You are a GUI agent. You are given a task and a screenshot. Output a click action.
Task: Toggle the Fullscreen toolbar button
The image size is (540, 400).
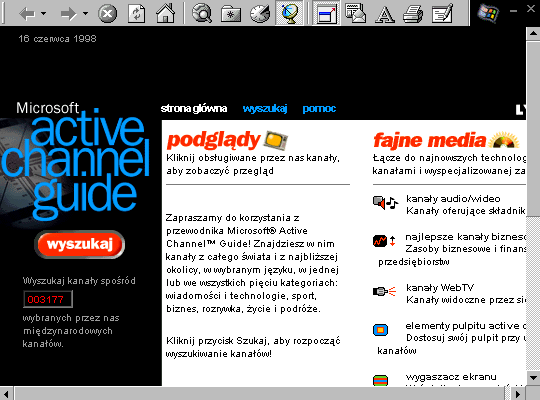326,13
